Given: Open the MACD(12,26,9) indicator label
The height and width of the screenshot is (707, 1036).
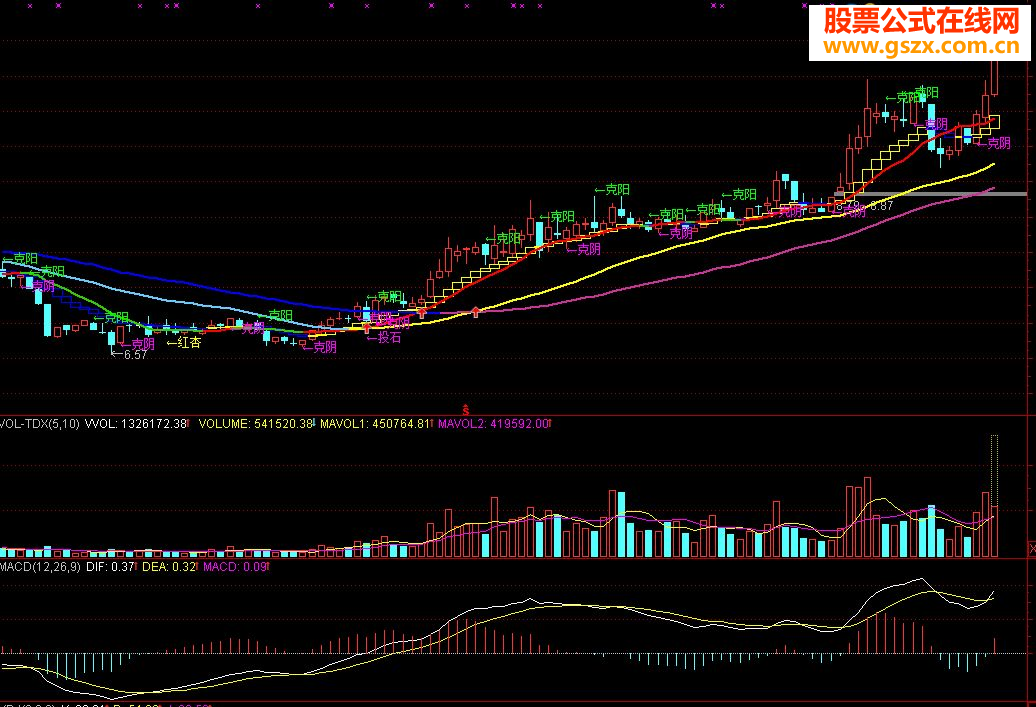Looking at the screenshot, I should tap(40, 567).
